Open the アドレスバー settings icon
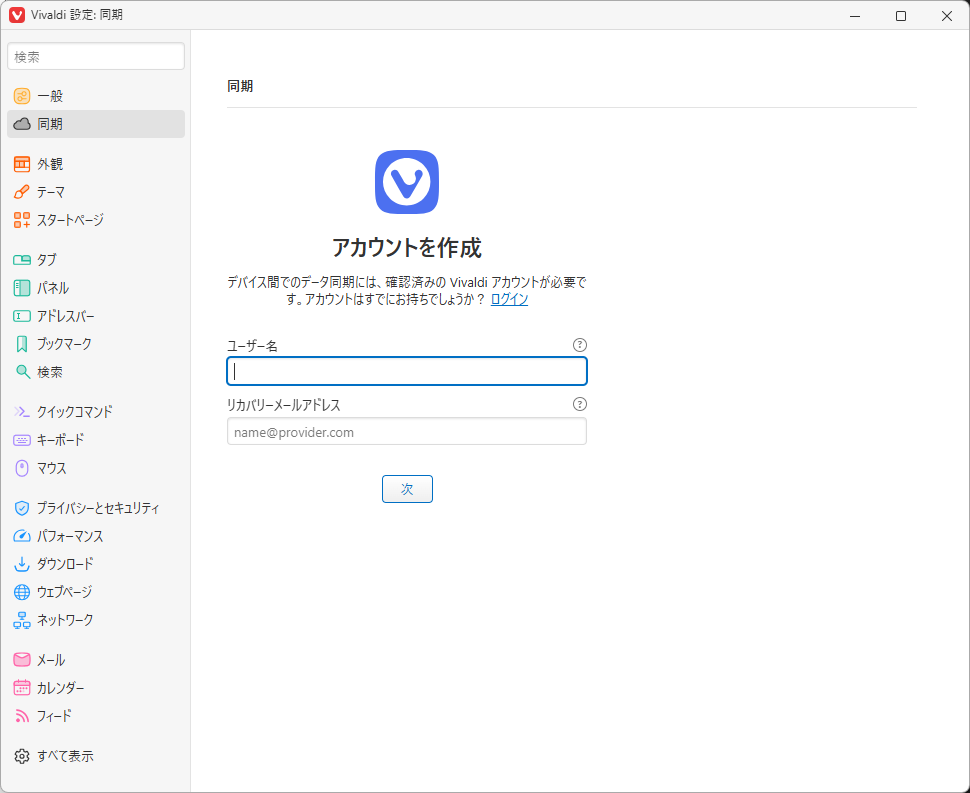The width and height of the screenshot is (970, 793). (22, 316)
